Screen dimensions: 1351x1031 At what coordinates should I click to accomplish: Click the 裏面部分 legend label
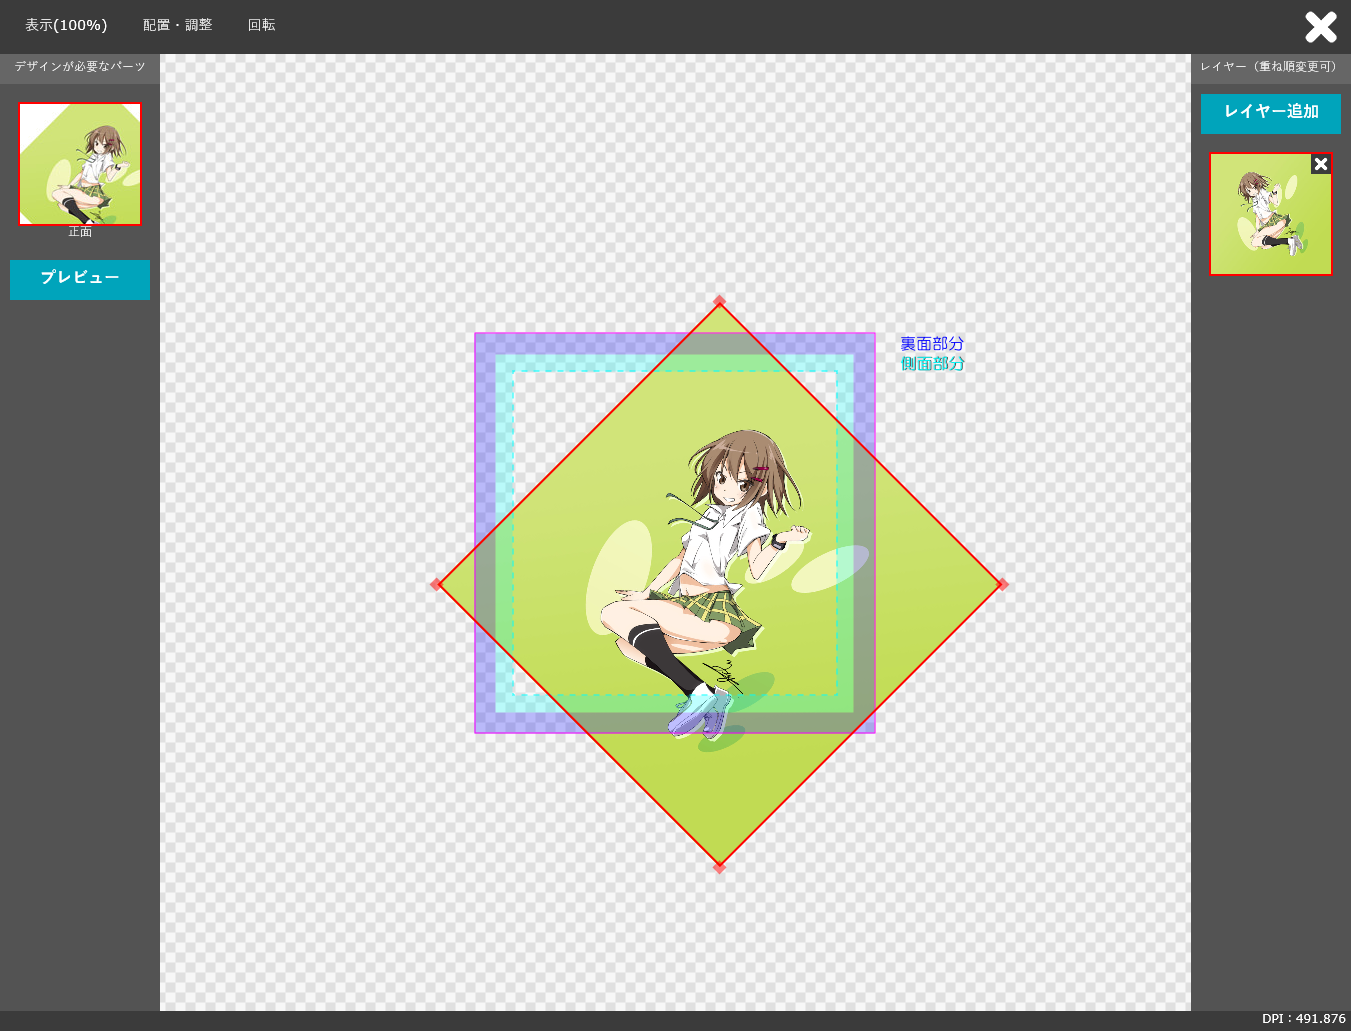[x=932, y=344]
